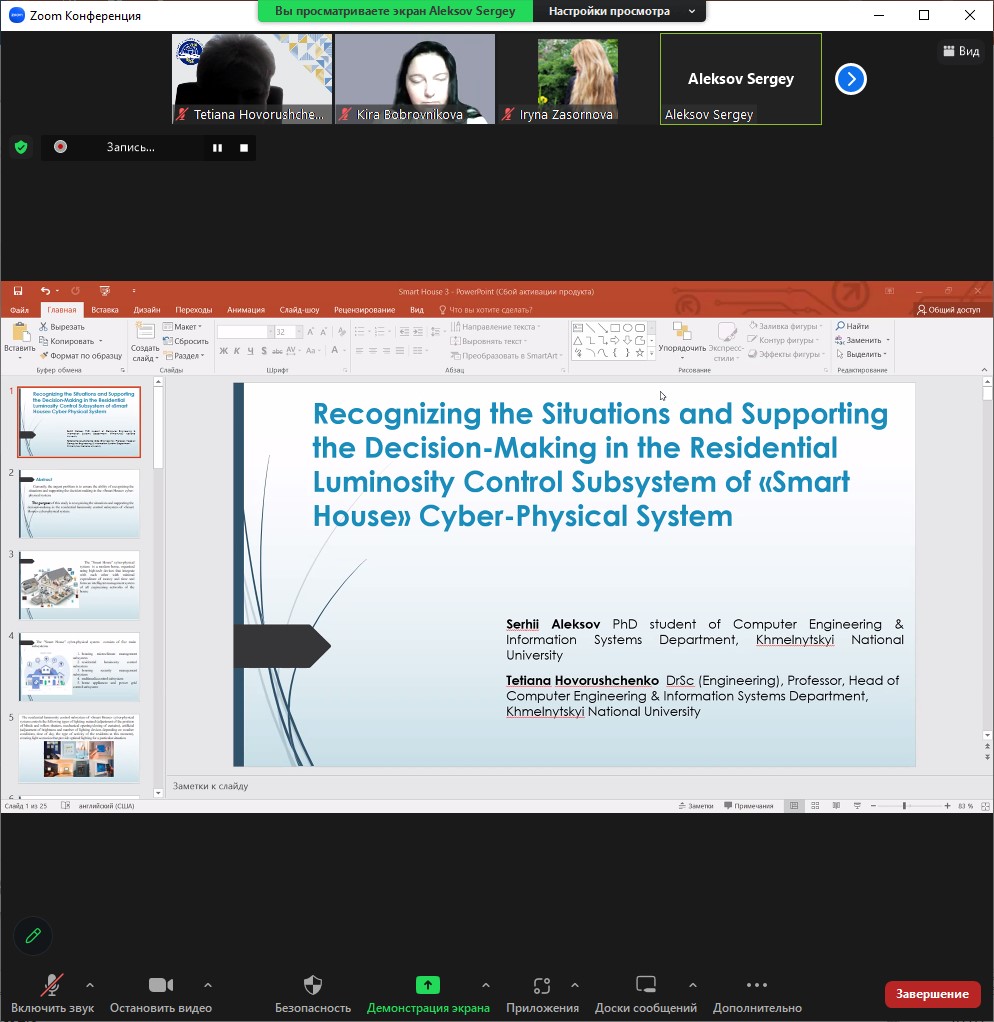
Task: Open the Whiteboards icon
Action: pyautogui.click(x=645, y=986)
